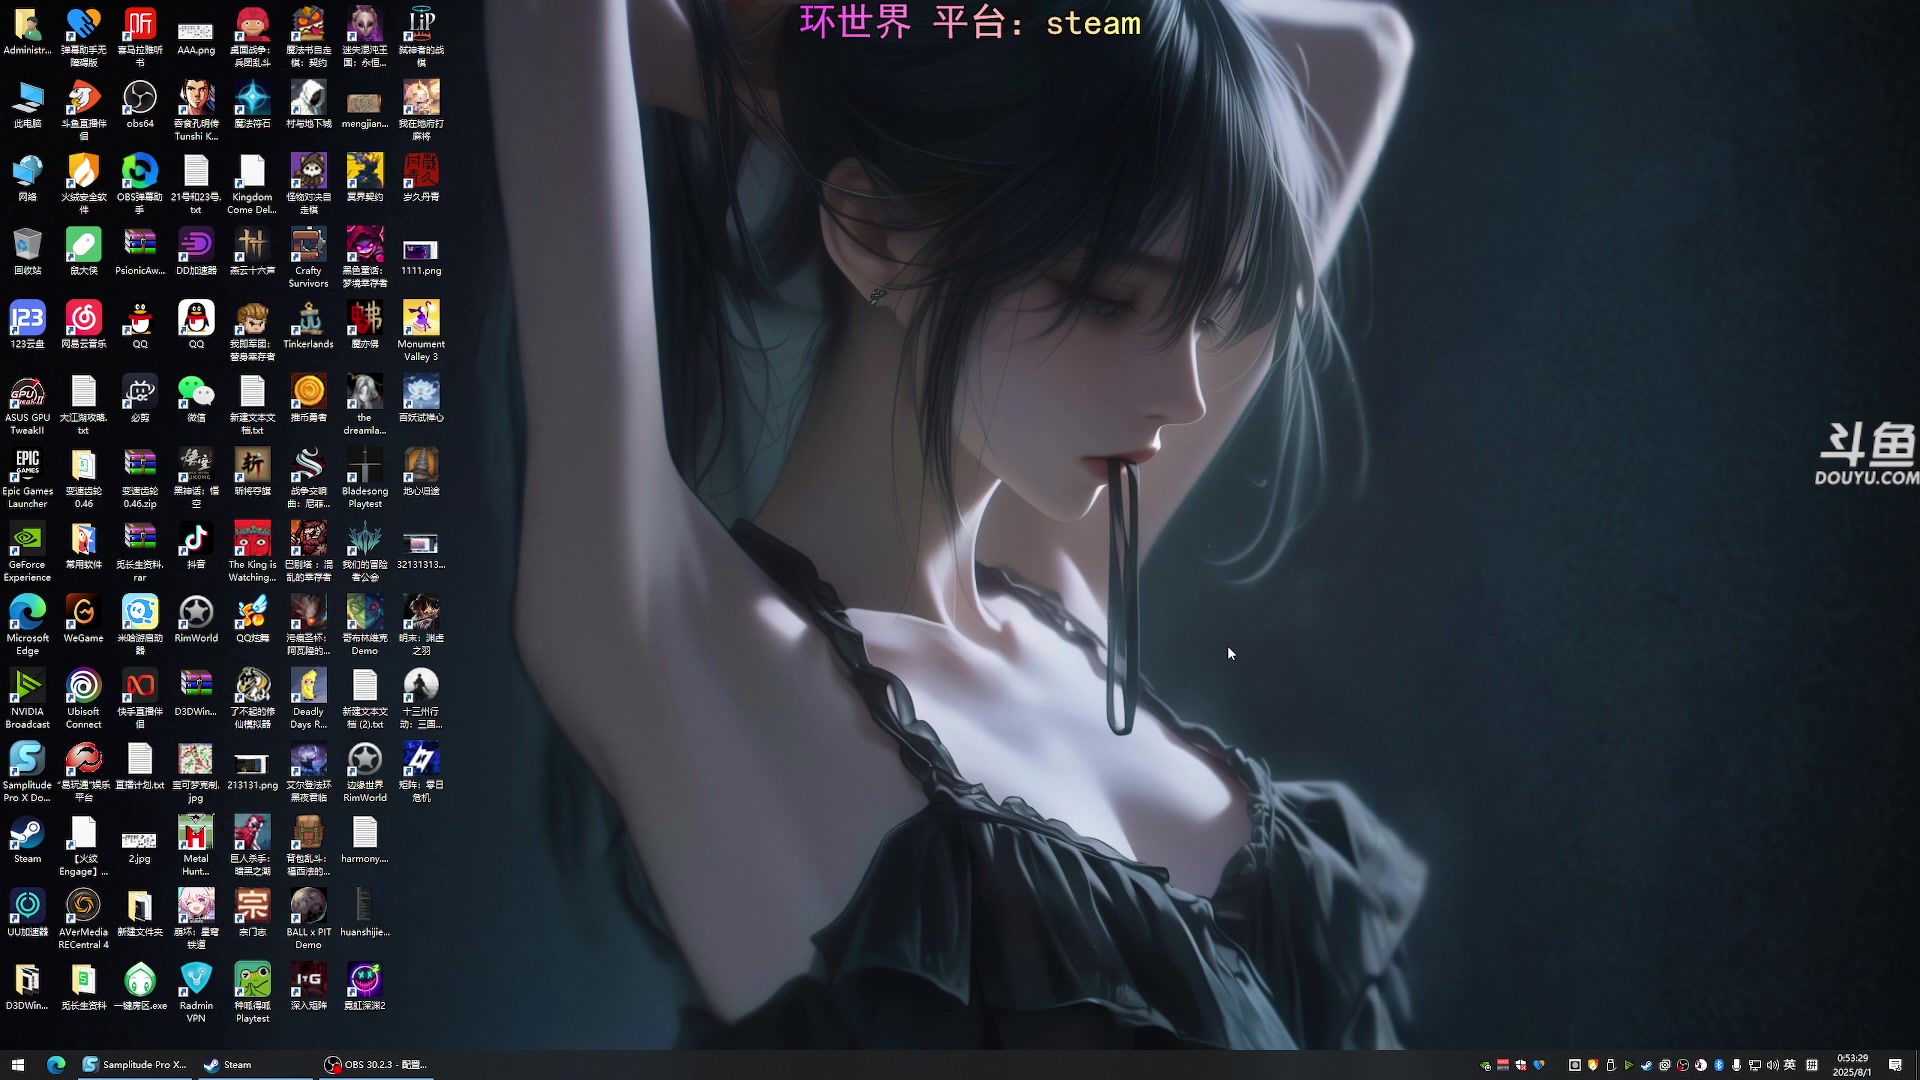Open Ubisoft Connect shortcut
1920x1080 pixels.
pos(84,699)
